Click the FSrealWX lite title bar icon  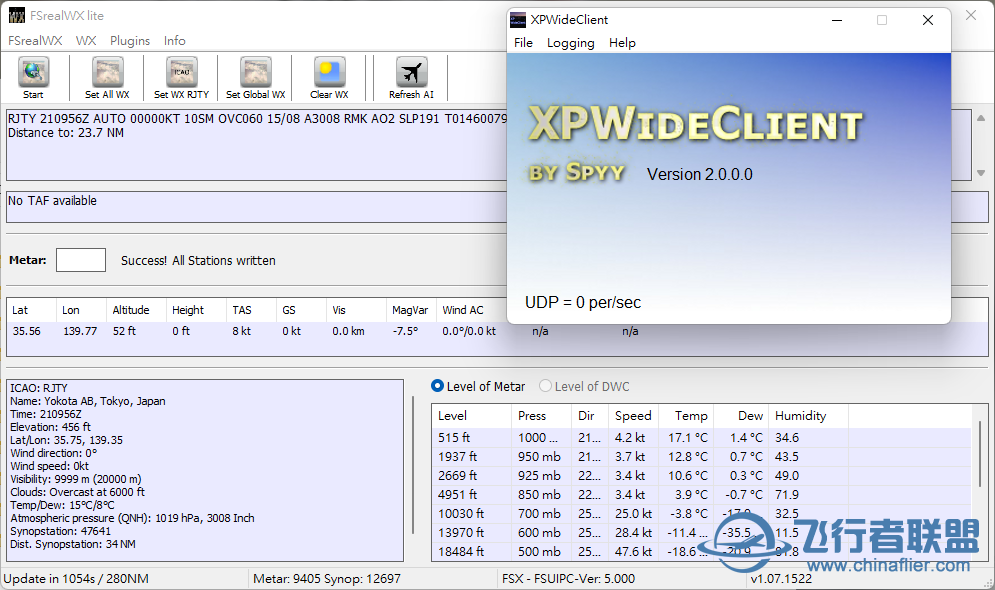click(16, 15)
